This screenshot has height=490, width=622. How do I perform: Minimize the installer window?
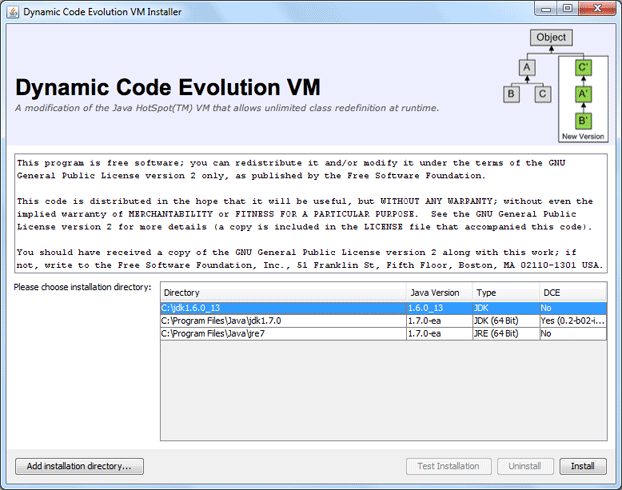pyautogui.click(x=546, y=9)
